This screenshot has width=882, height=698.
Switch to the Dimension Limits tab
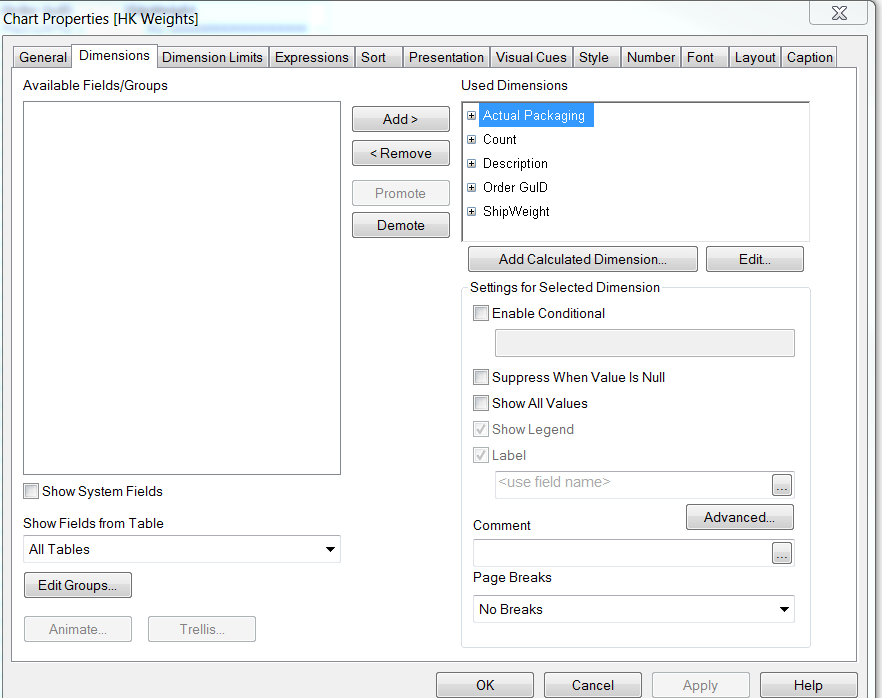point(212,57)
